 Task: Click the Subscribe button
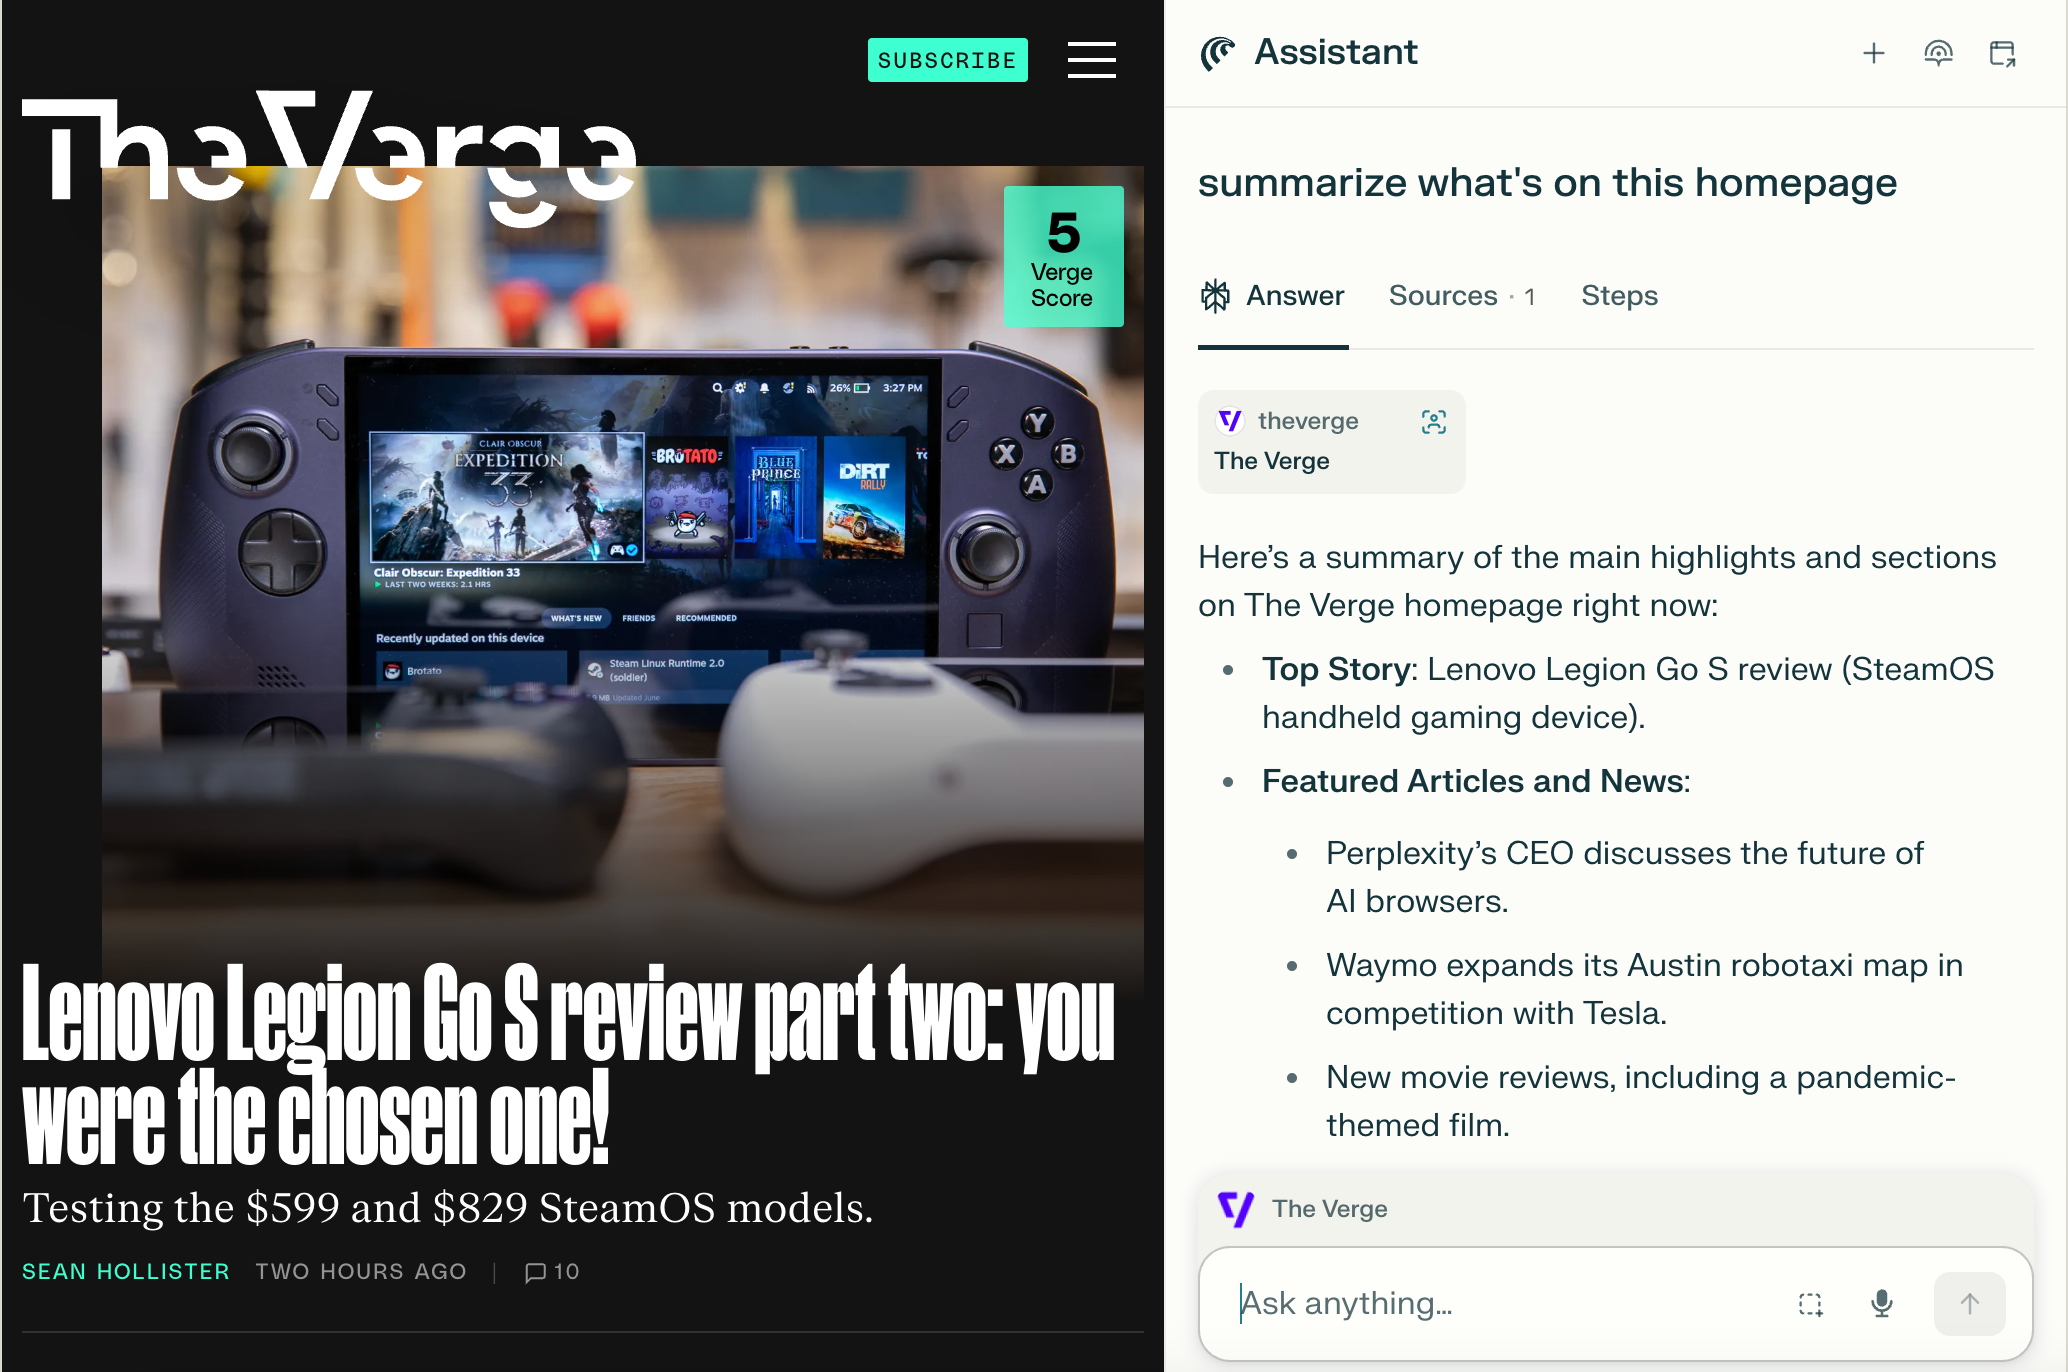click(x=947, y=60)
